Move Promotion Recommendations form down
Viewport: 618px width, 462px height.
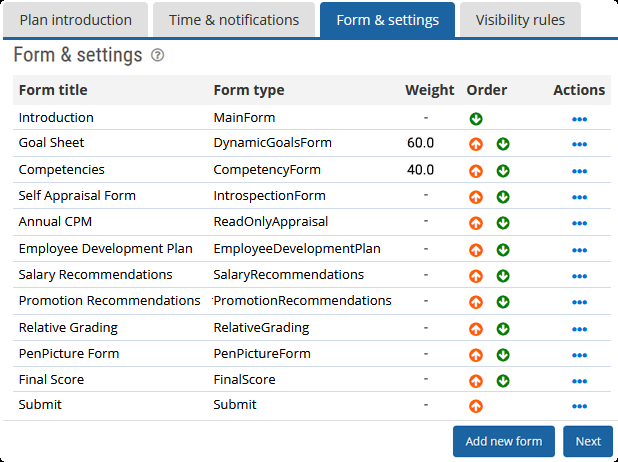coord(503,302)
